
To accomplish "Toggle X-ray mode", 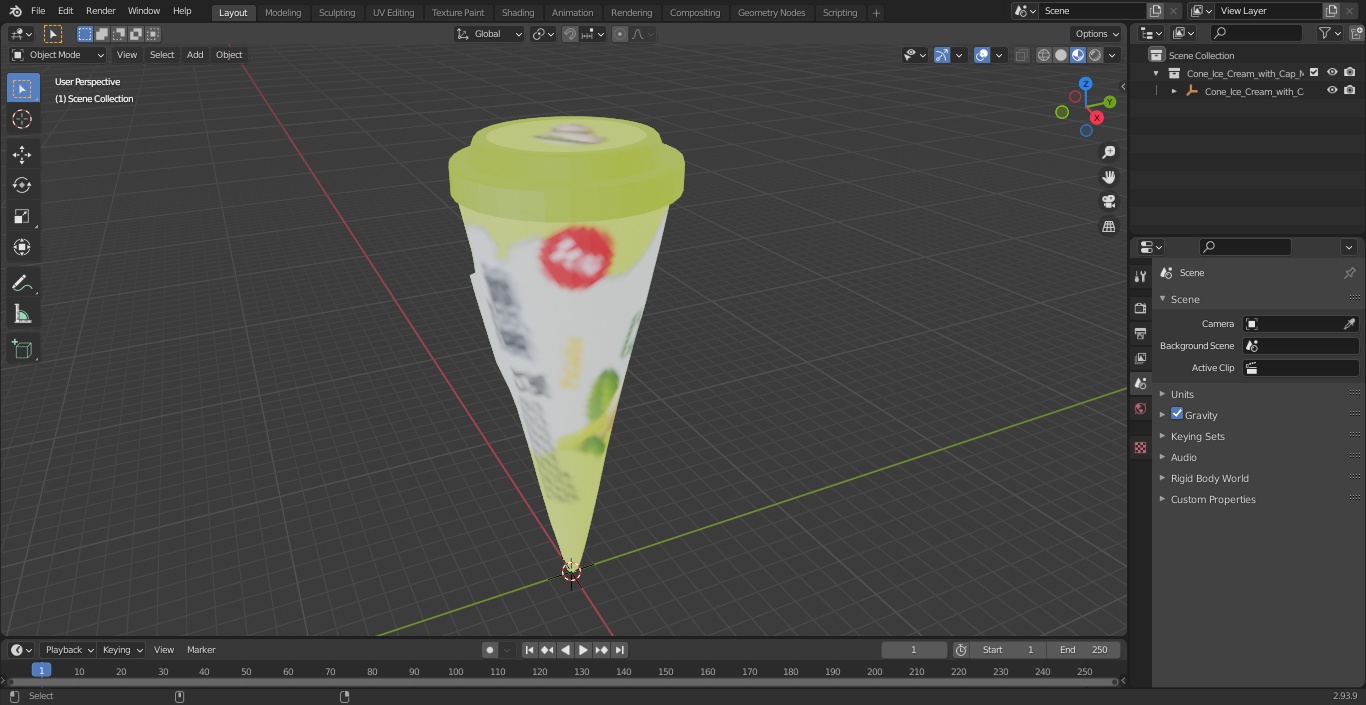I will coord(1021,55).
